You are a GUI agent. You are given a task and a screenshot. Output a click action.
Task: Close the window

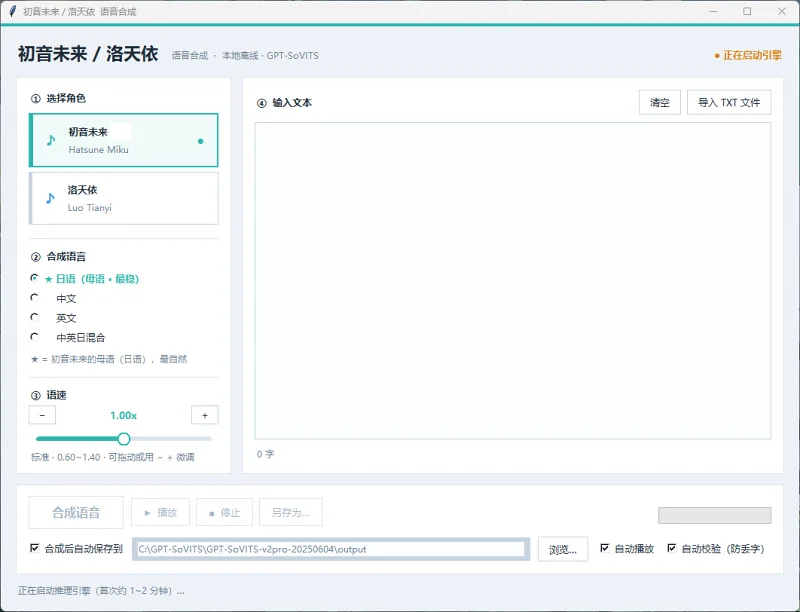click(x=782, y=11)
